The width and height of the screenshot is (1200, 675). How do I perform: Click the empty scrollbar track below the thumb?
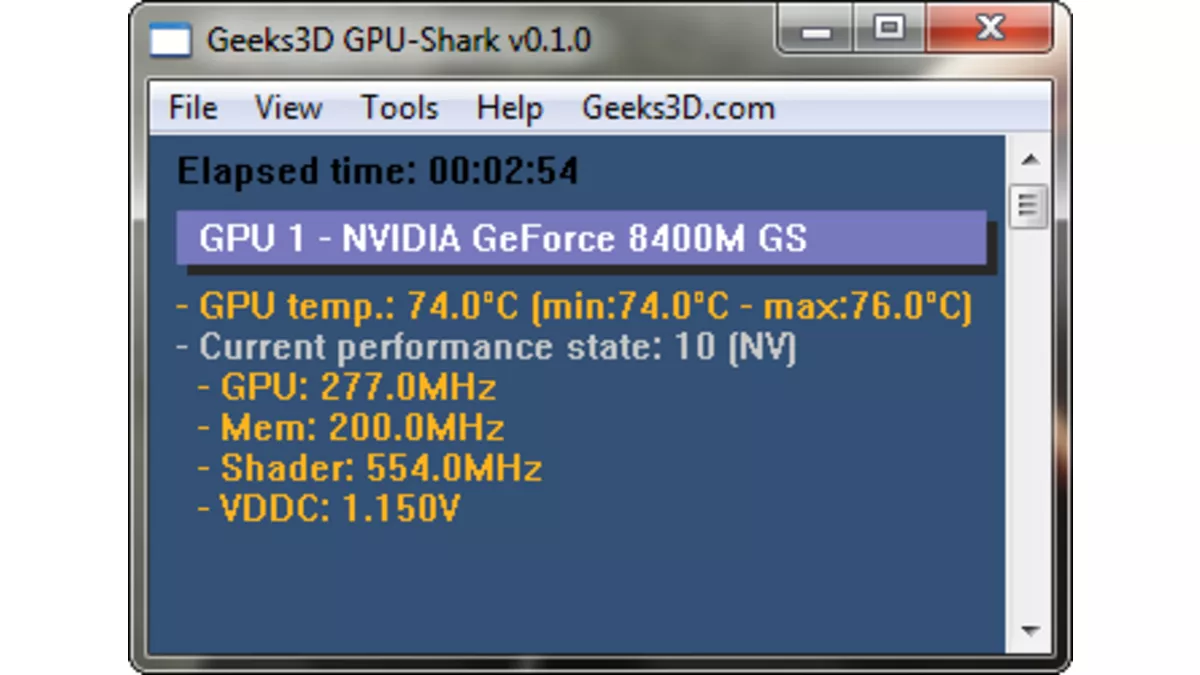(1030, 420)
